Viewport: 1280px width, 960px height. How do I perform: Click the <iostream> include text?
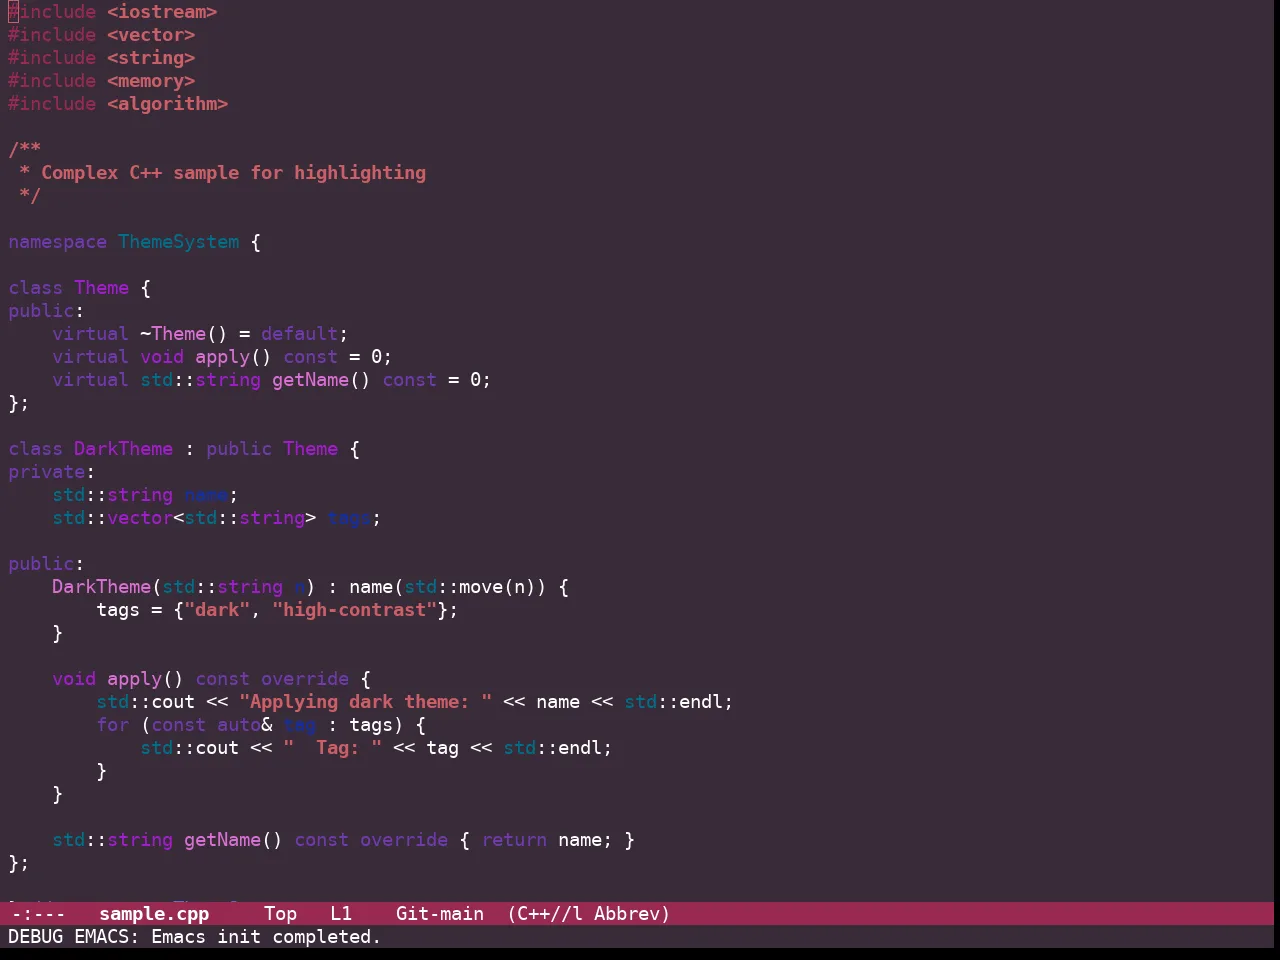click(162, 12)
